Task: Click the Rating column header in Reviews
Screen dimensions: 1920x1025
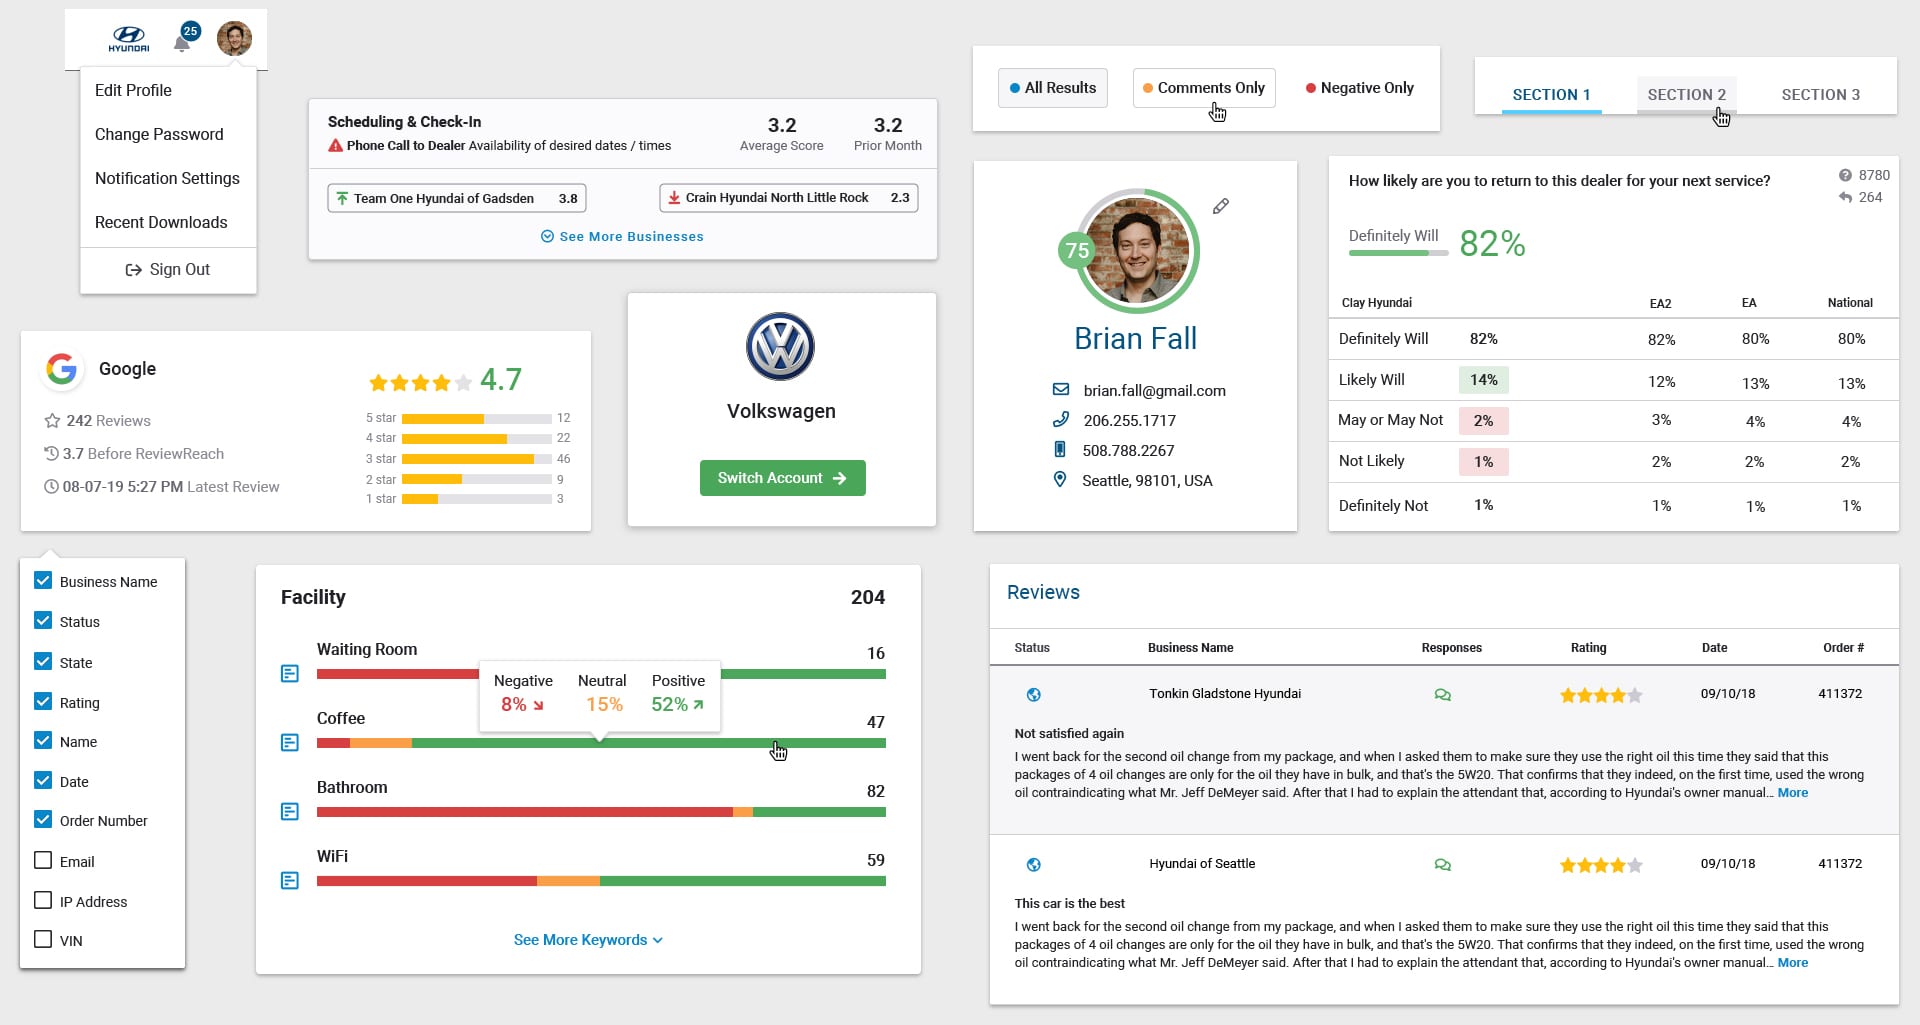Action: coord(1588,648)
